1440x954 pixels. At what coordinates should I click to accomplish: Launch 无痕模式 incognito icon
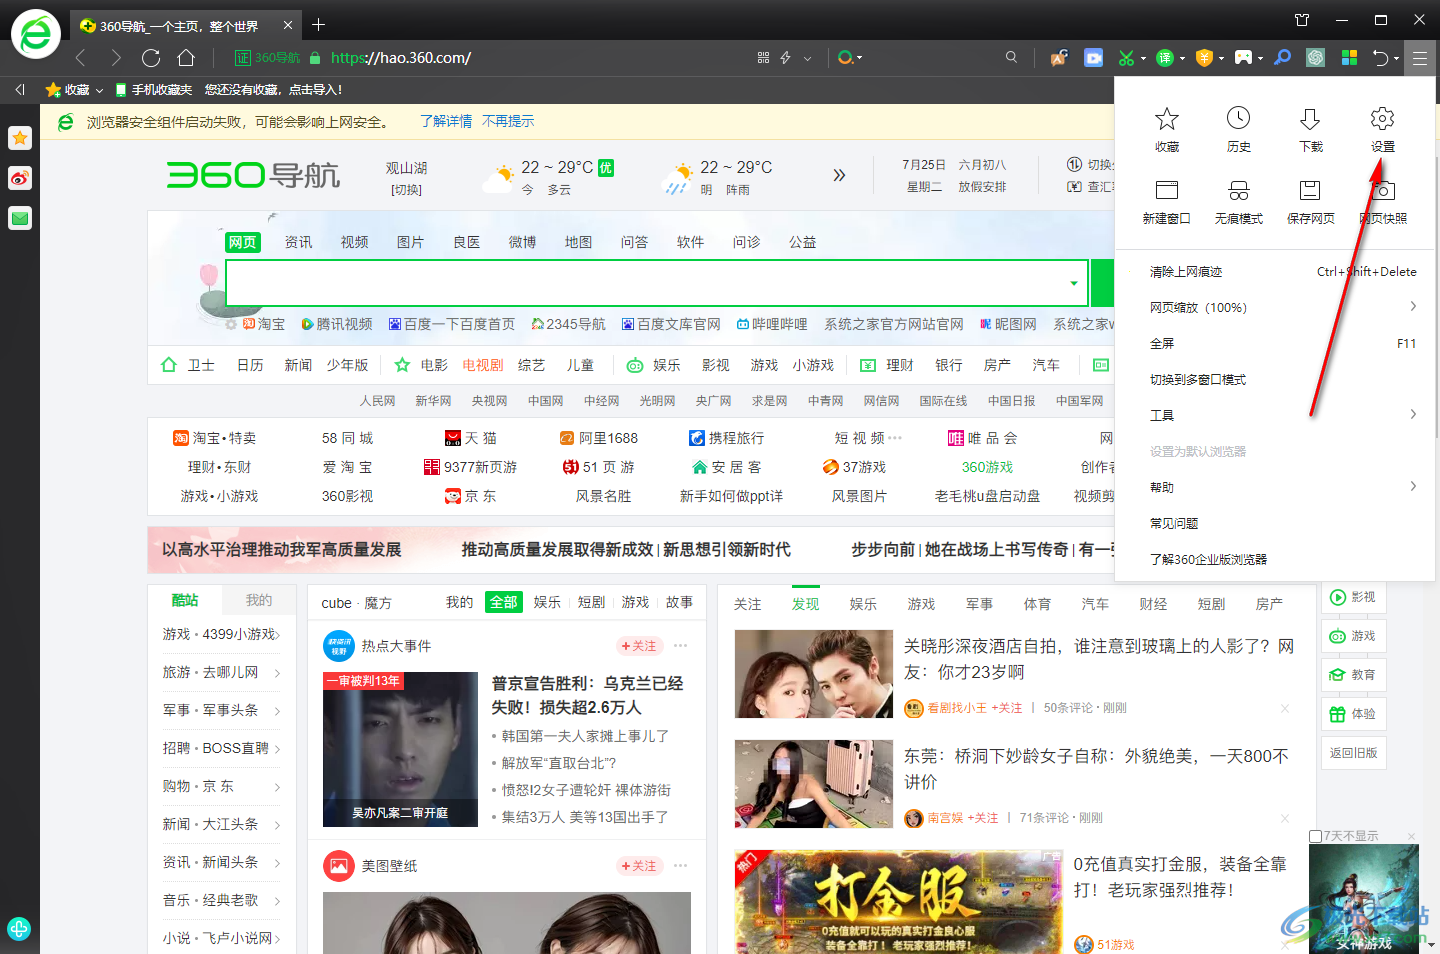pos(1238,202)
